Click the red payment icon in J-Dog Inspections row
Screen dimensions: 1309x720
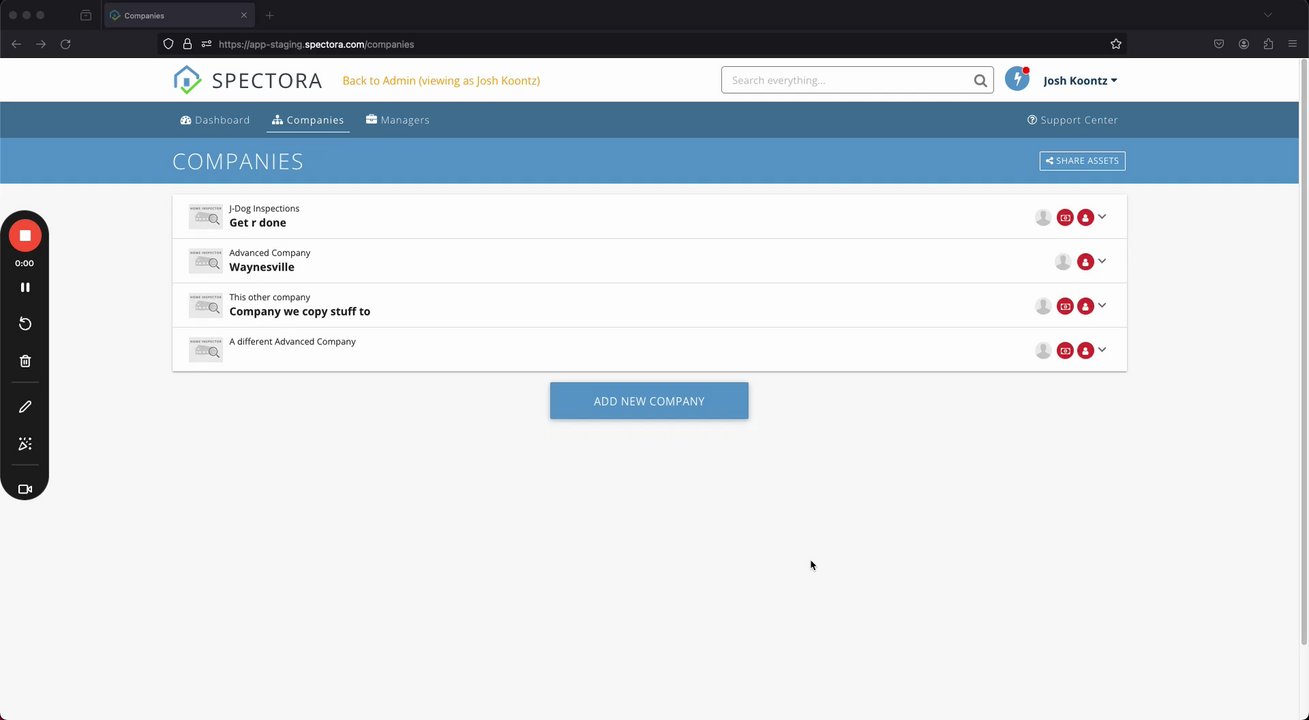pos(1065,217)
